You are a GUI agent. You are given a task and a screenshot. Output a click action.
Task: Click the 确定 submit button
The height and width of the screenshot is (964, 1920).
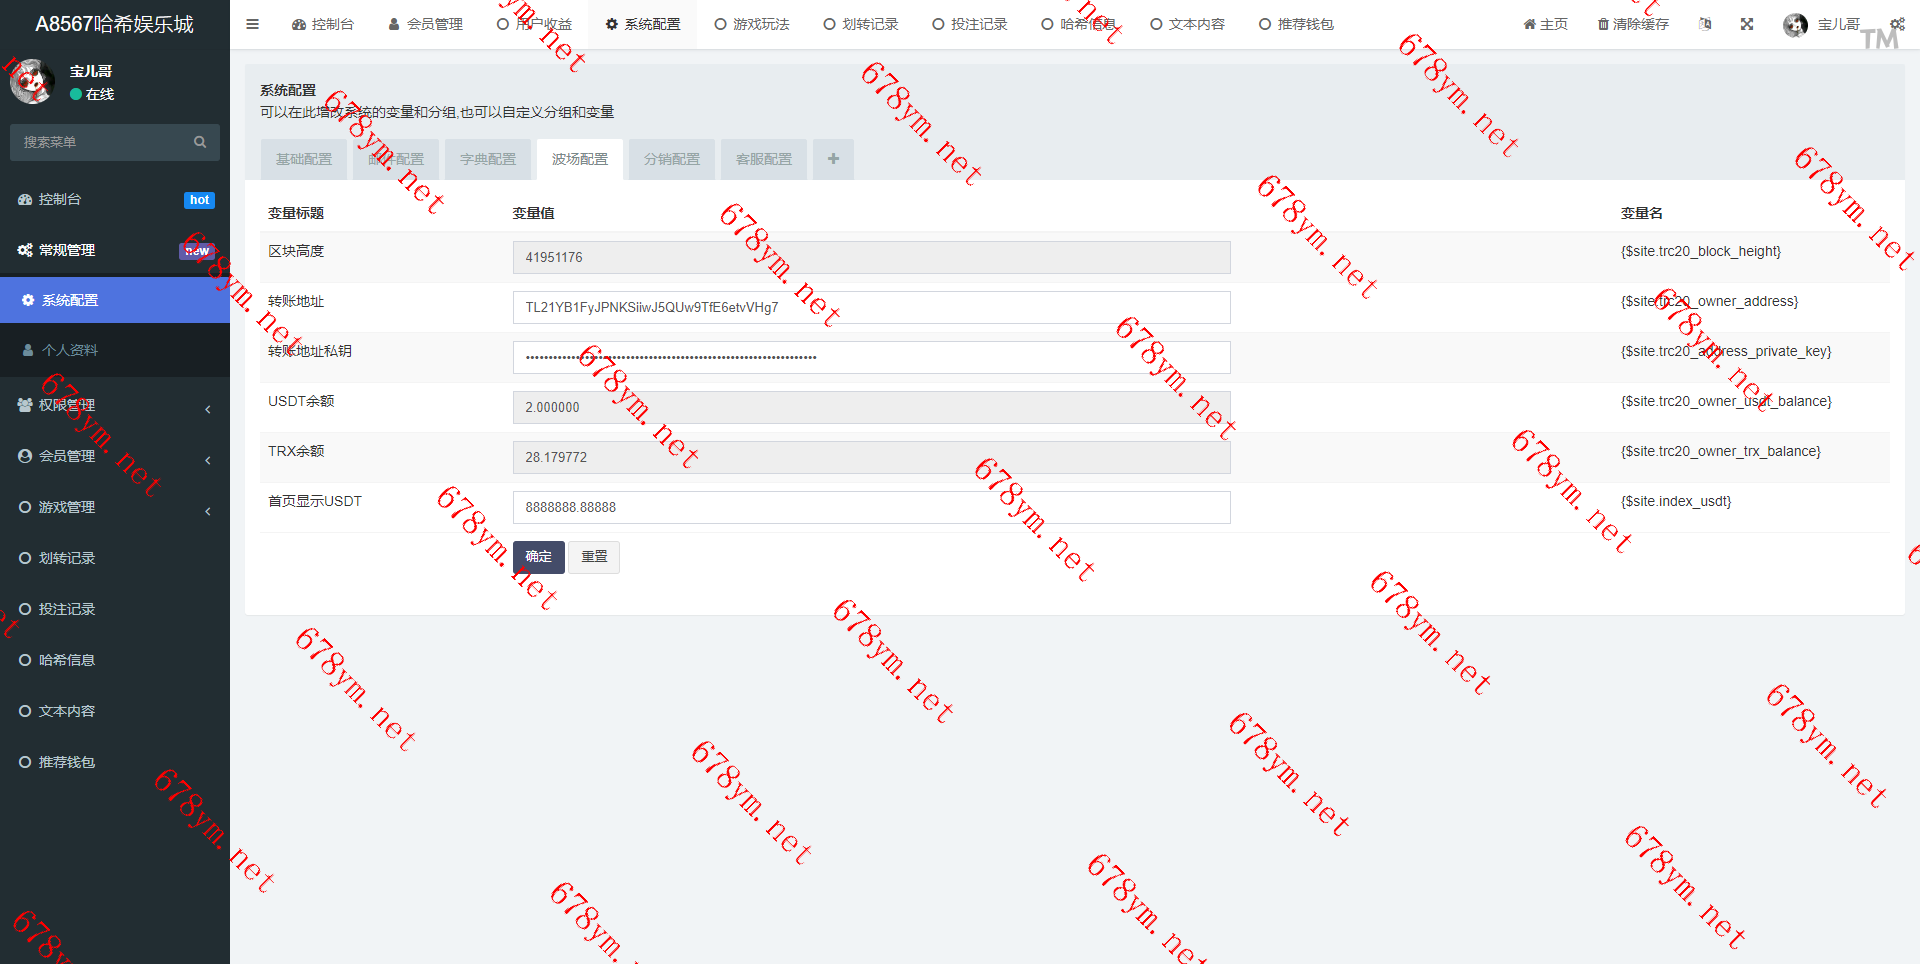[538, 557]
